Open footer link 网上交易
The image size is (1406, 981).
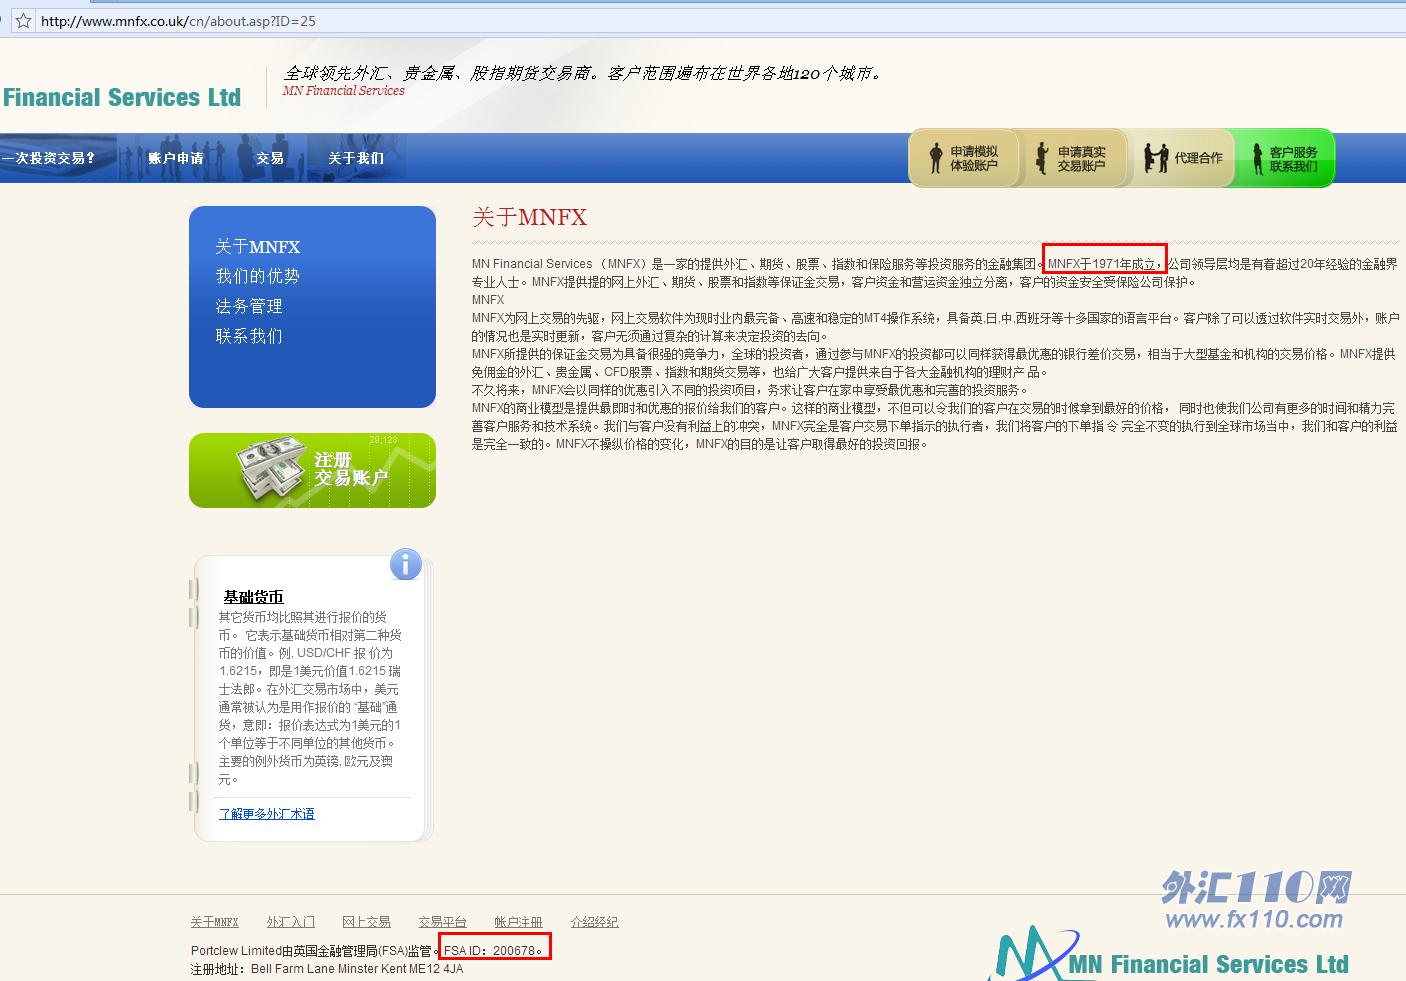tap(366, 922)
